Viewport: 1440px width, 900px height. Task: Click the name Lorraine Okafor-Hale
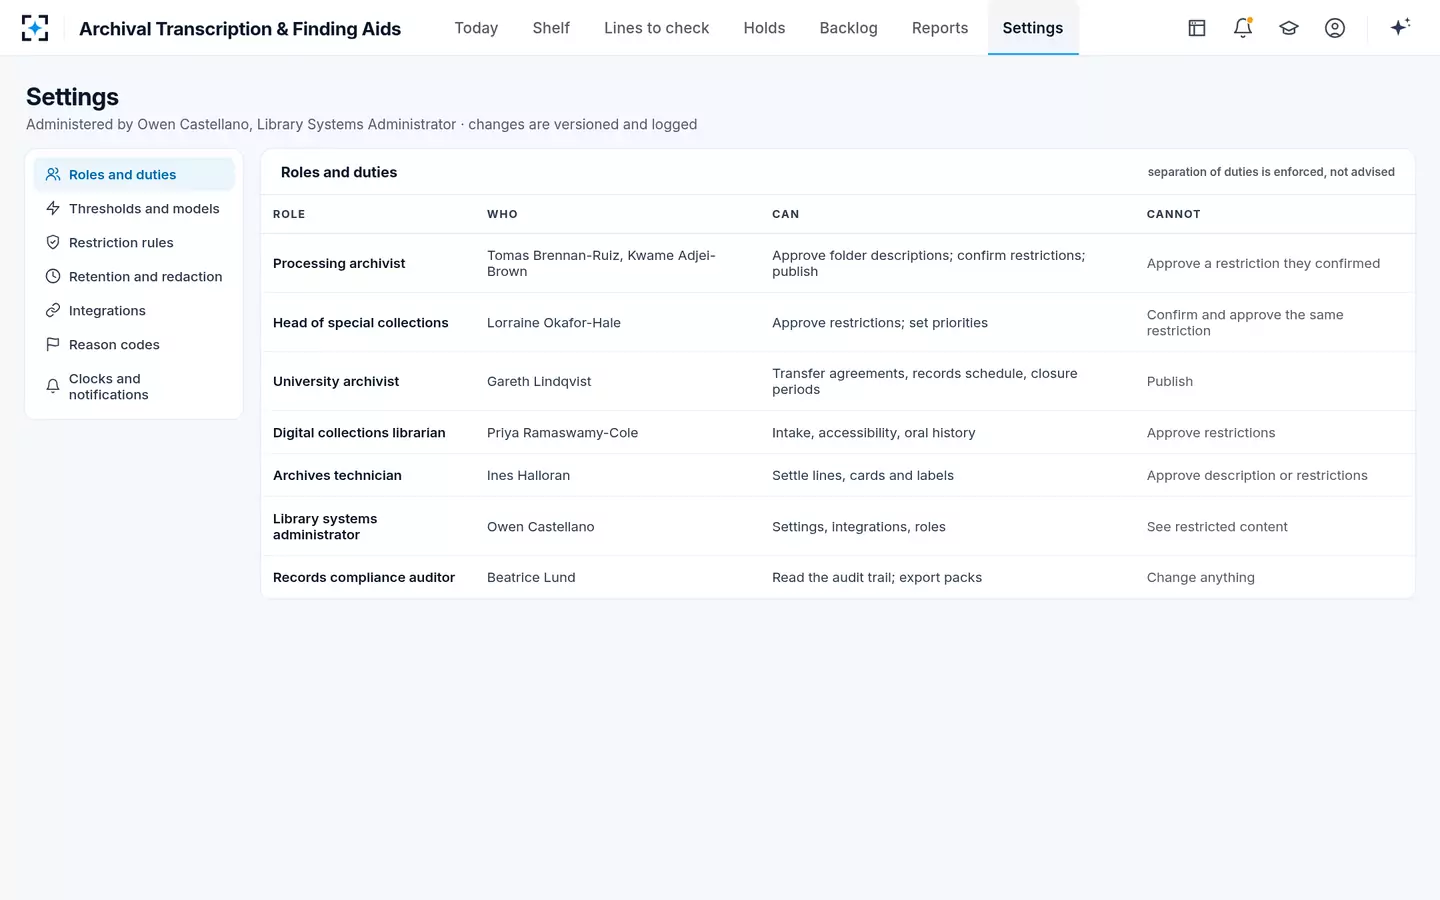[x=554, y=322]
